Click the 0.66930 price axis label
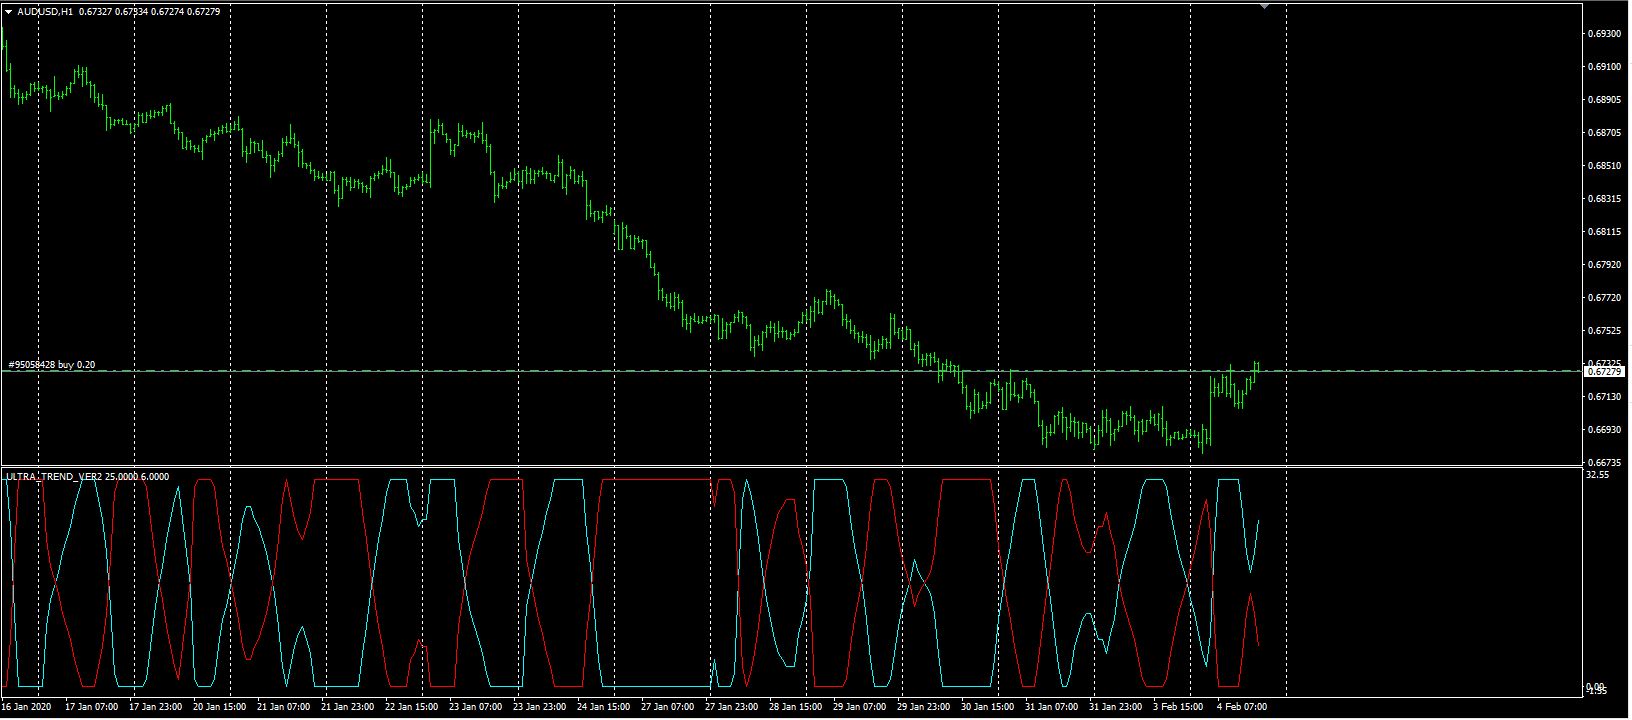 click(x=1603, y=430)
